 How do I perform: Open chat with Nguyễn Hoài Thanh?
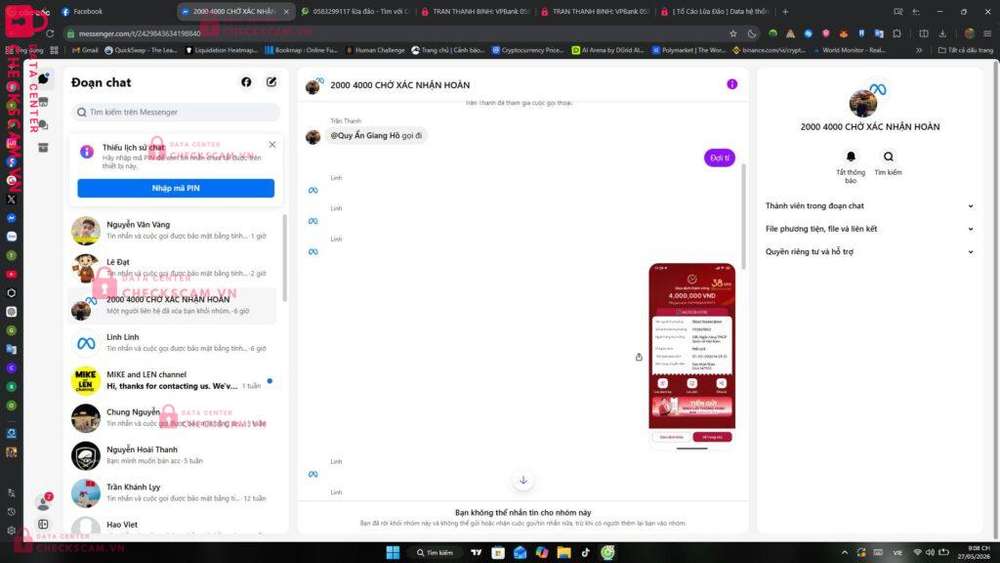[173, 455]
